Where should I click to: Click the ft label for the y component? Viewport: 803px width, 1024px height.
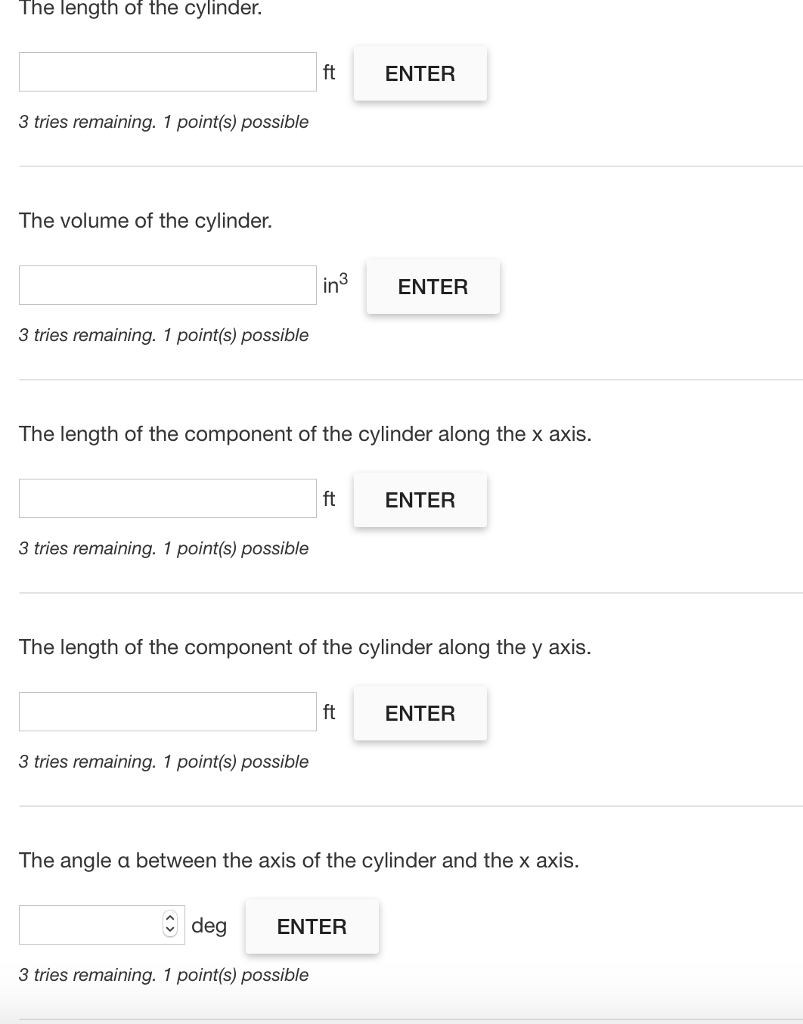click(328, 712)
